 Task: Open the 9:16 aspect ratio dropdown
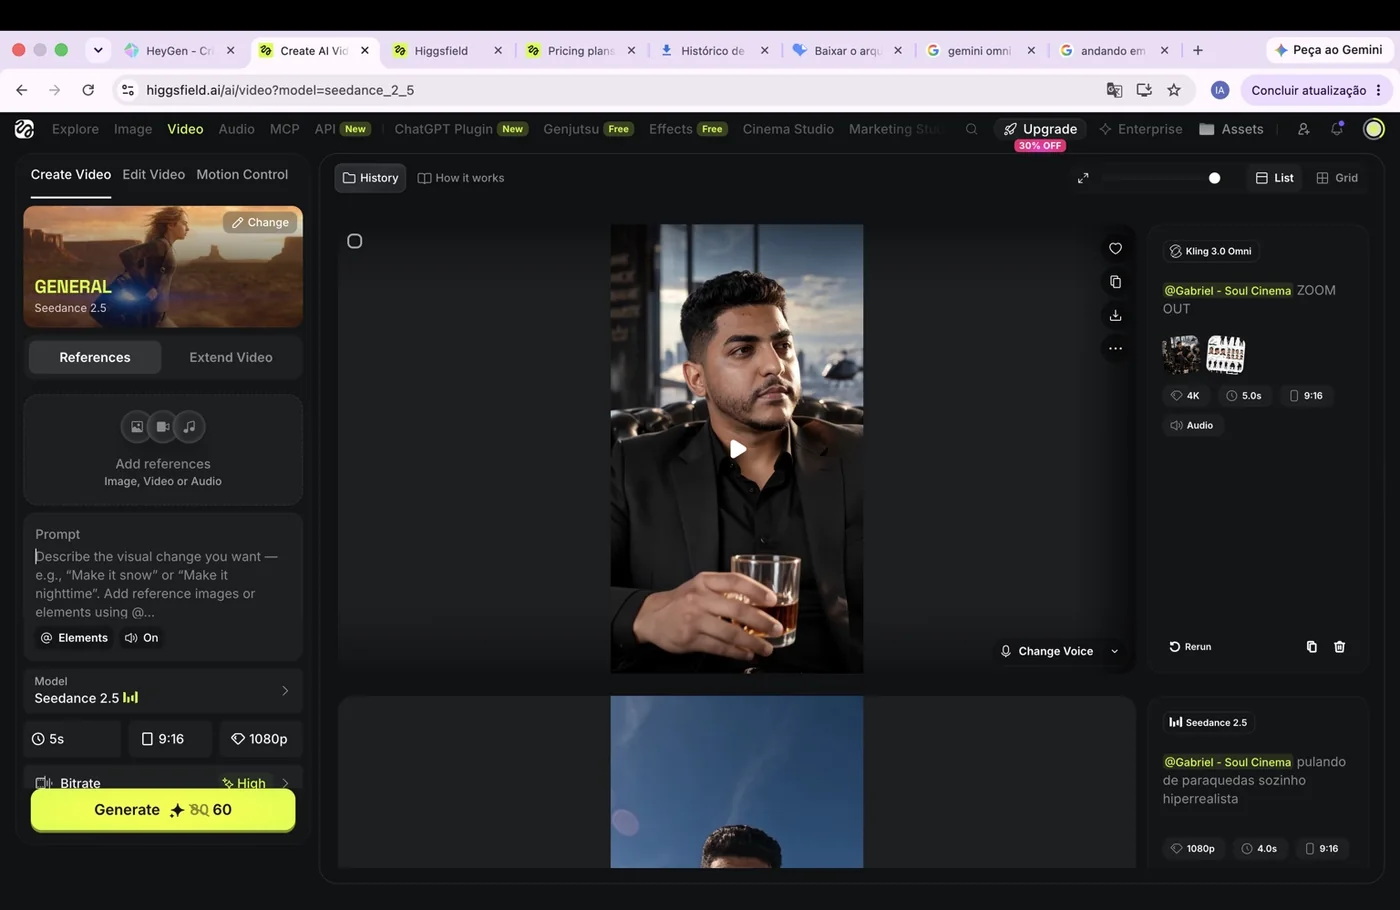click(x=170, y=739)
